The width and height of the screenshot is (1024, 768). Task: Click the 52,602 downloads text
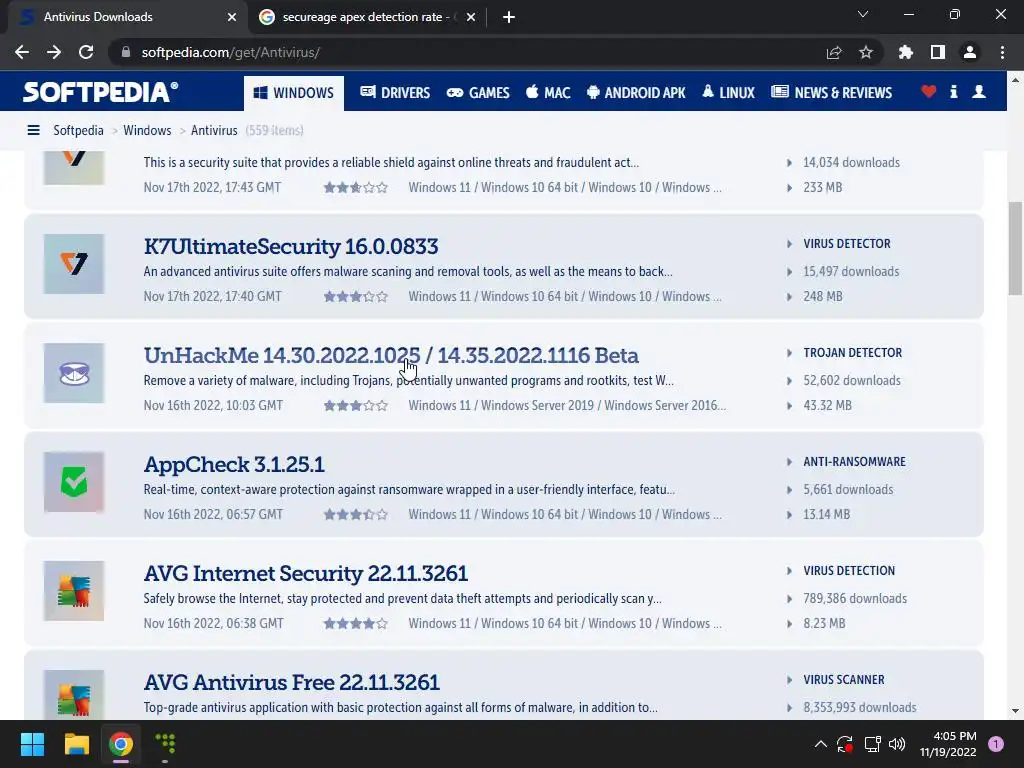coord(852,381)
